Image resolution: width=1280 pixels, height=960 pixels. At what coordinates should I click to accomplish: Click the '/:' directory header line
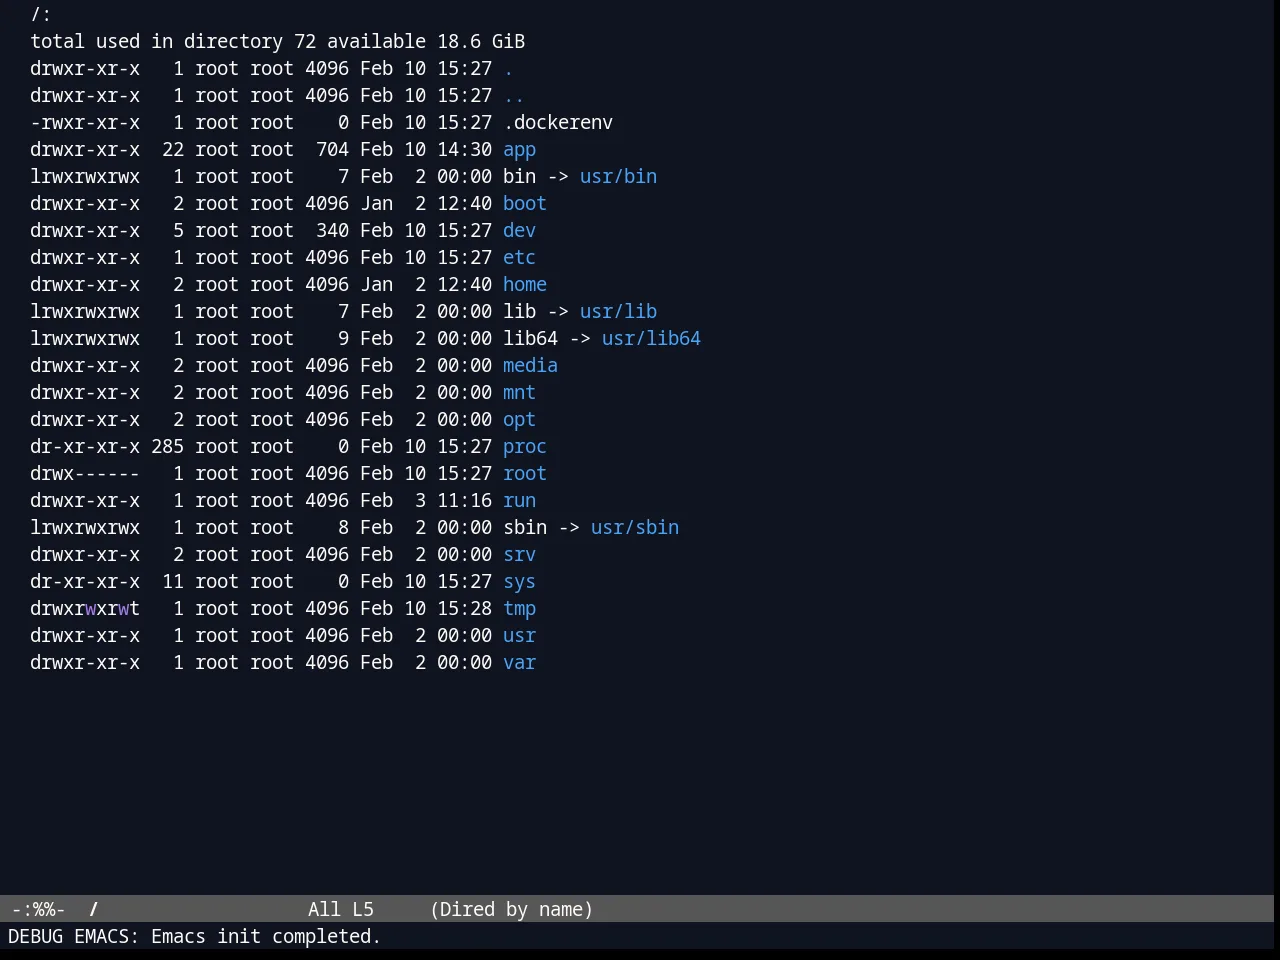[41, 14]
